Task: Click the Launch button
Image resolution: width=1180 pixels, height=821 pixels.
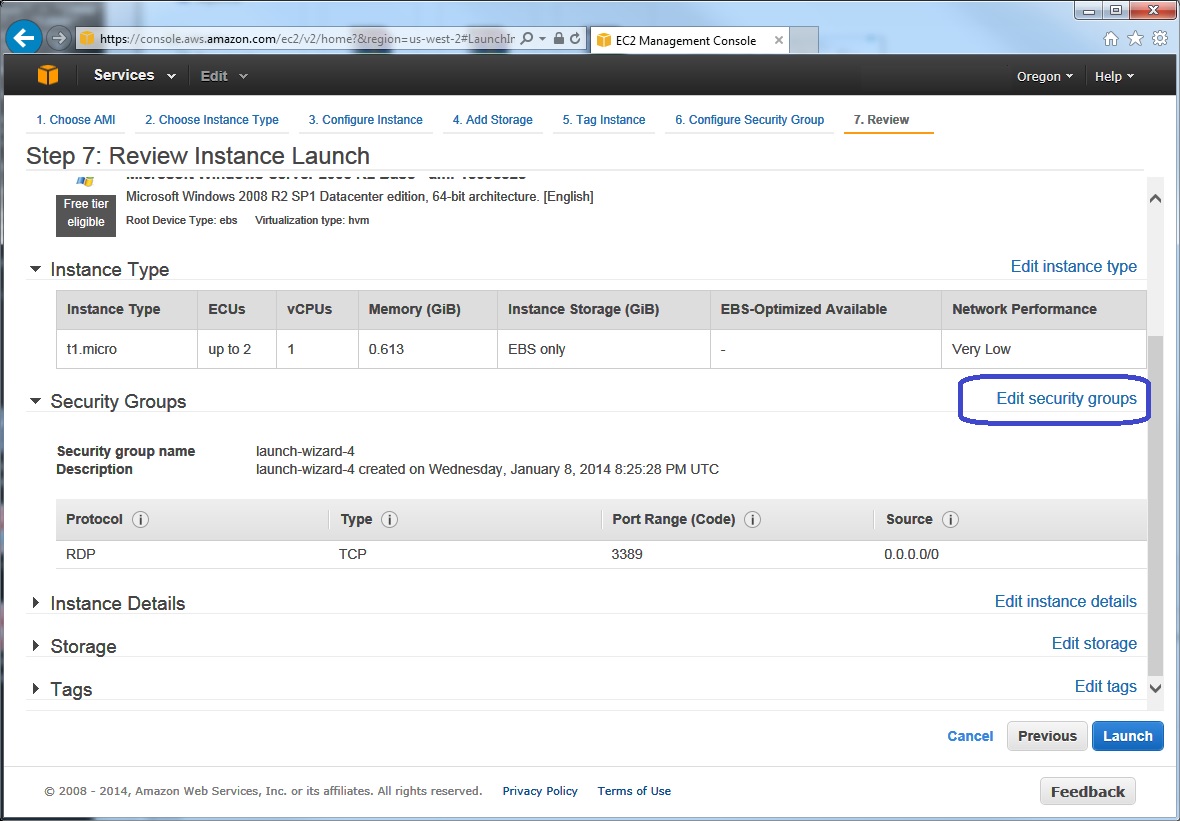Action: pos(1127,736)
